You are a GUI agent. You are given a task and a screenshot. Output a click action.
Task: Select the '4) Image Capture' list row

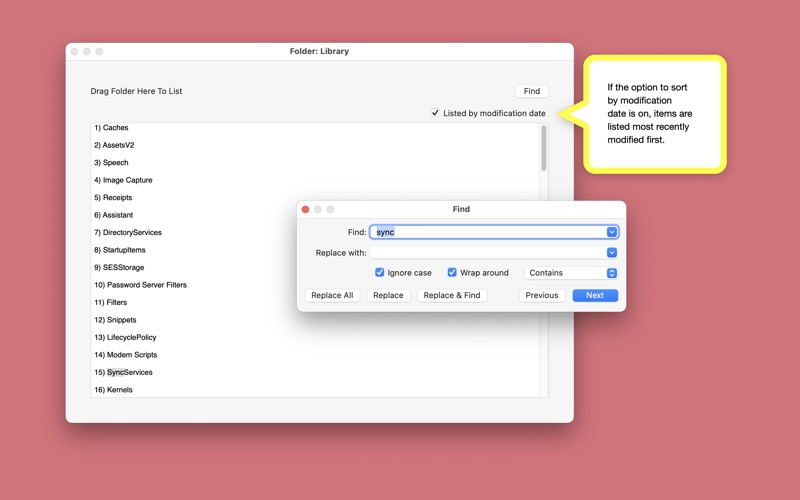315,180
